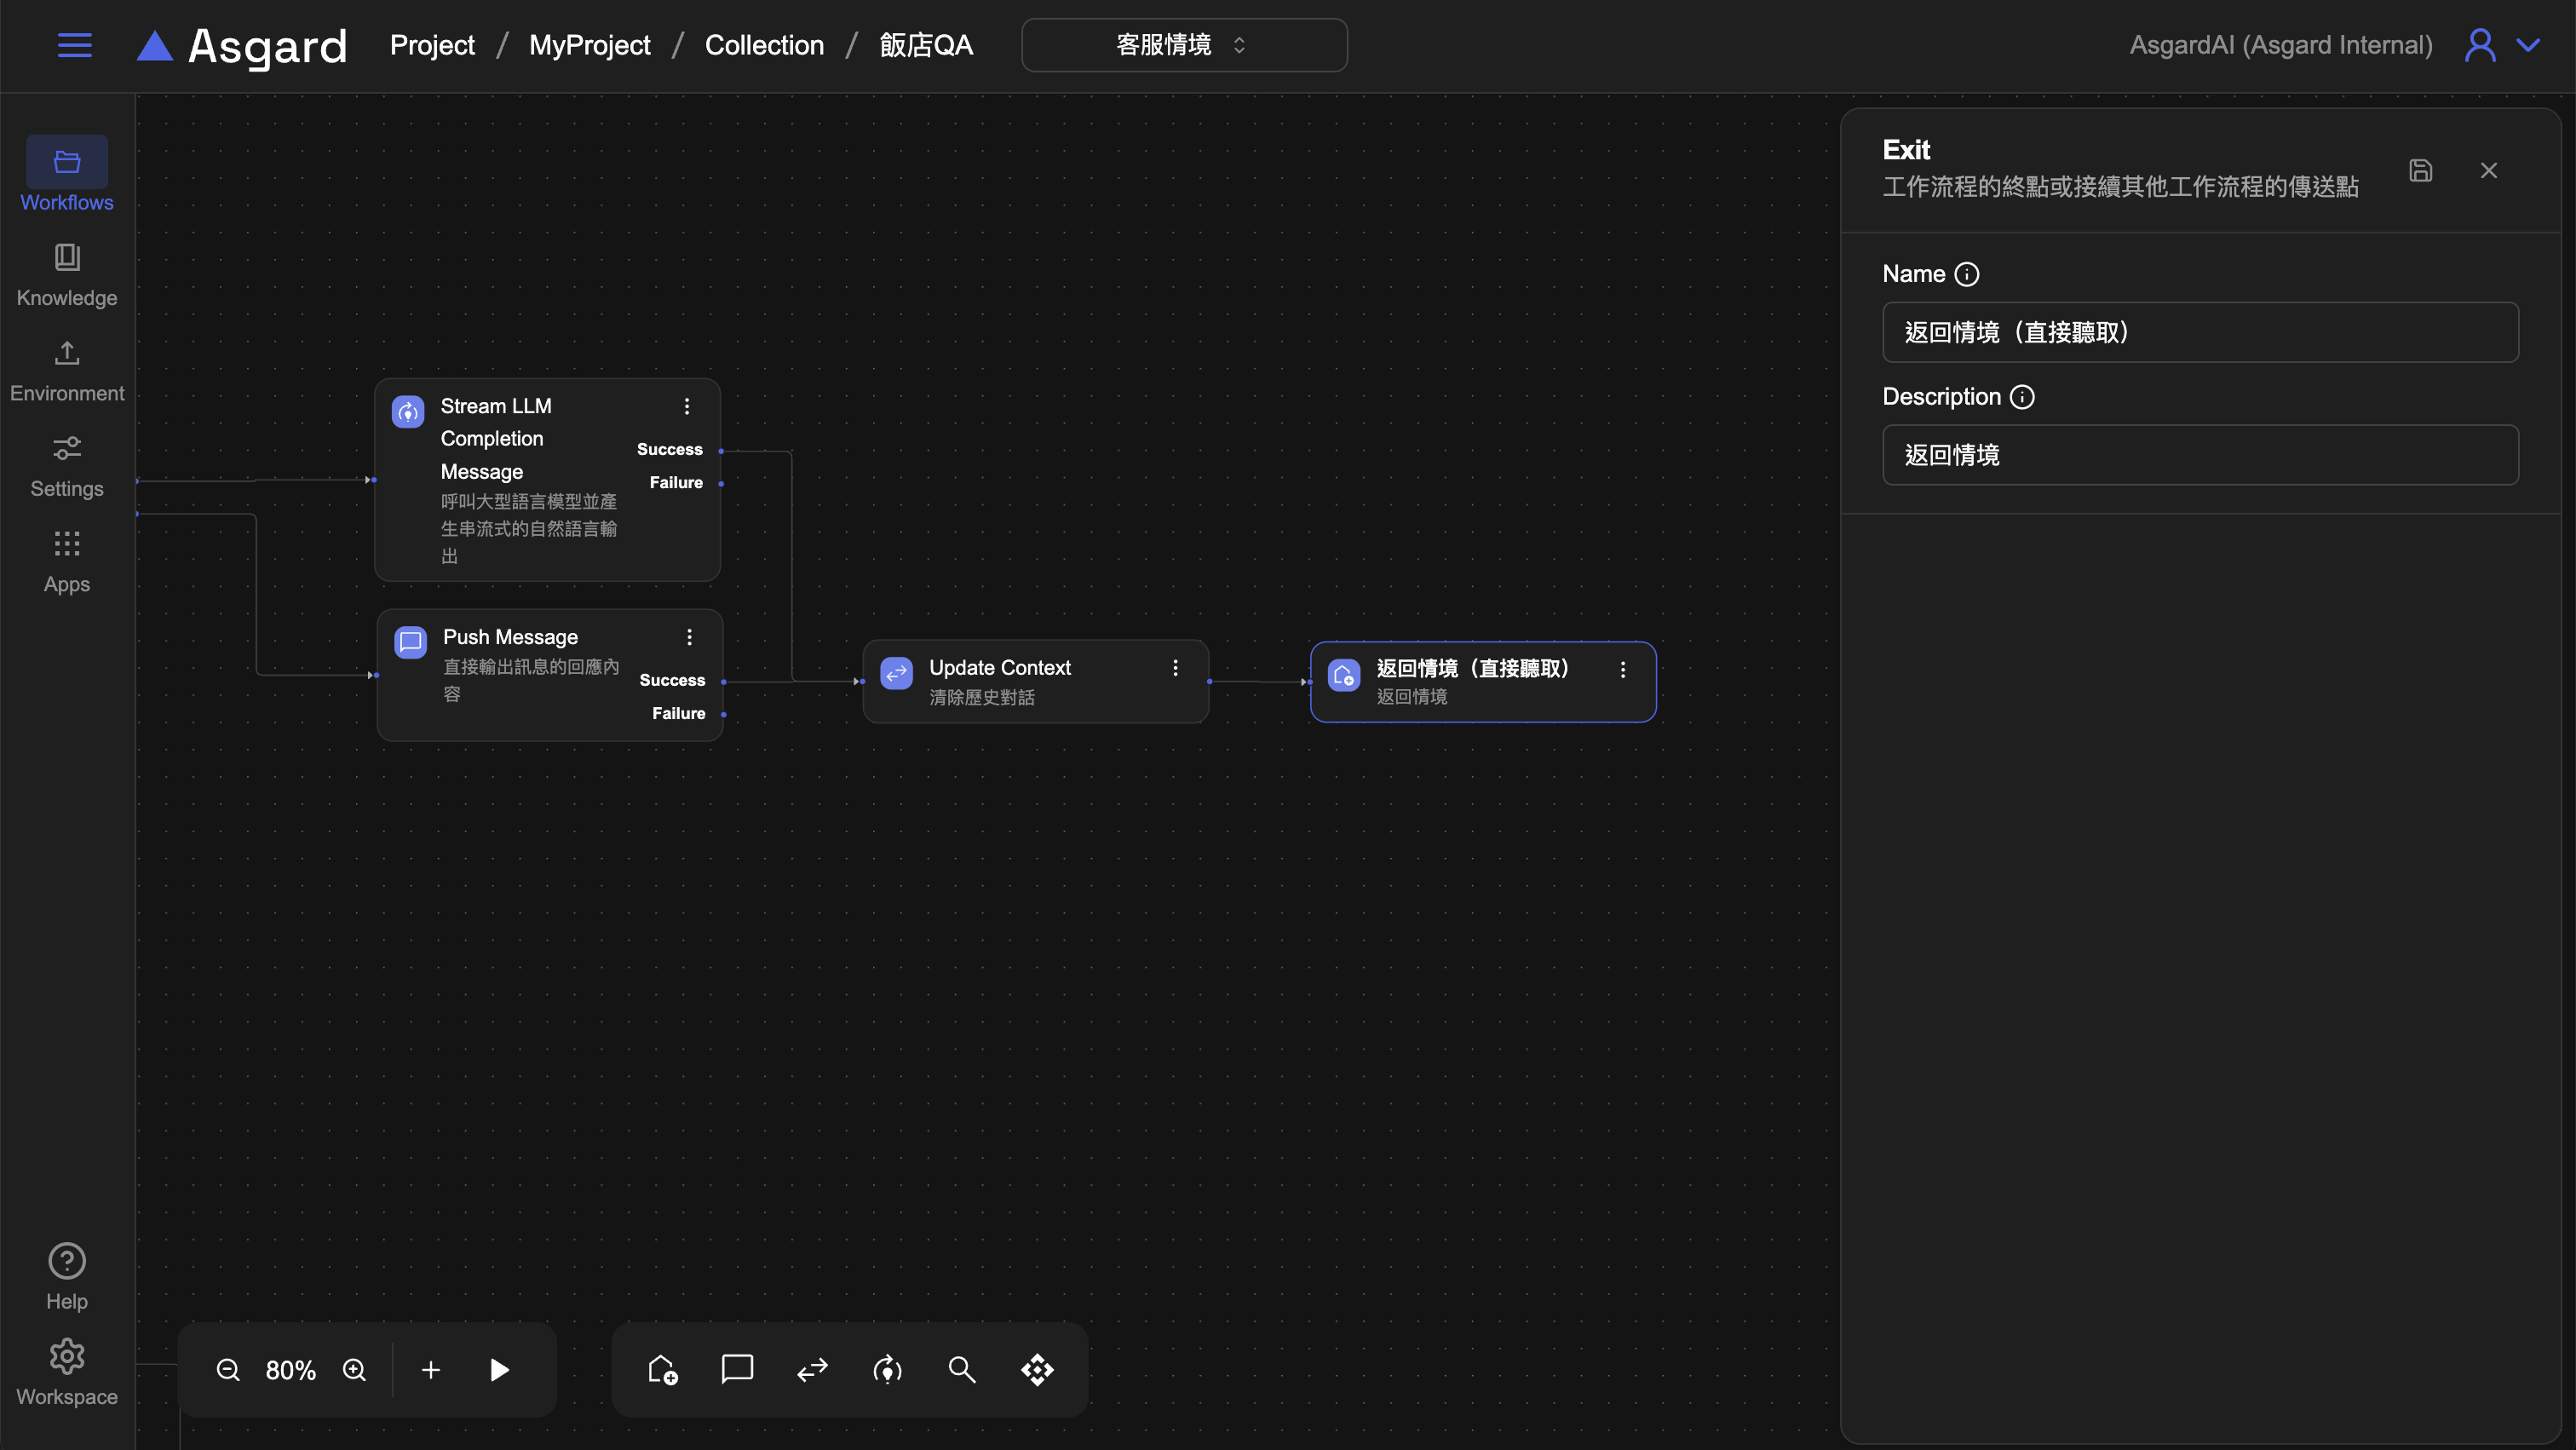2576x1450 pixels.
Task: Add a Push Message node from toolbar
Action: [737, 1369]
